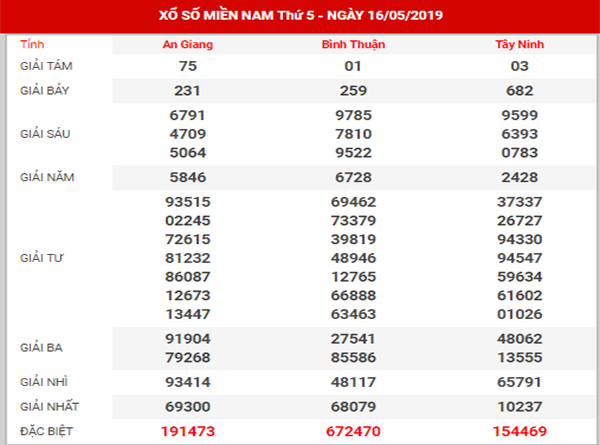Click the An Giang province column header
The image size is (600, 445).
click(x=188, y=45)
